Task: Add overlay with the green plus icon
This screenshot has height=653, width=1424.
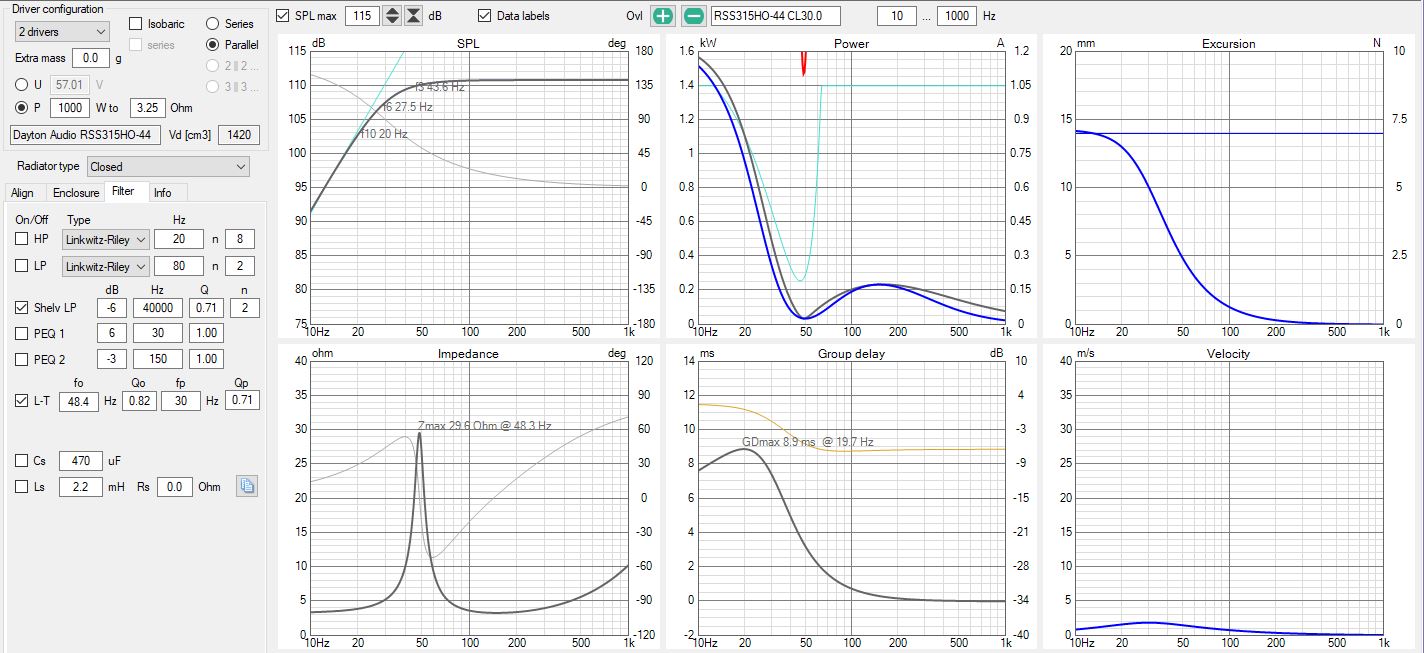Action: (x=663, y=16)
